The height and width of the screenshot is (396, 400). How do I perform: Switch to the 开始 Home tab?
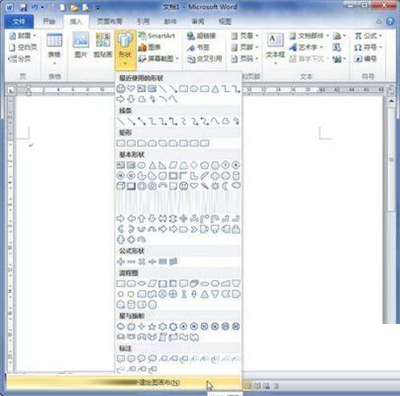tap(49, 21)
